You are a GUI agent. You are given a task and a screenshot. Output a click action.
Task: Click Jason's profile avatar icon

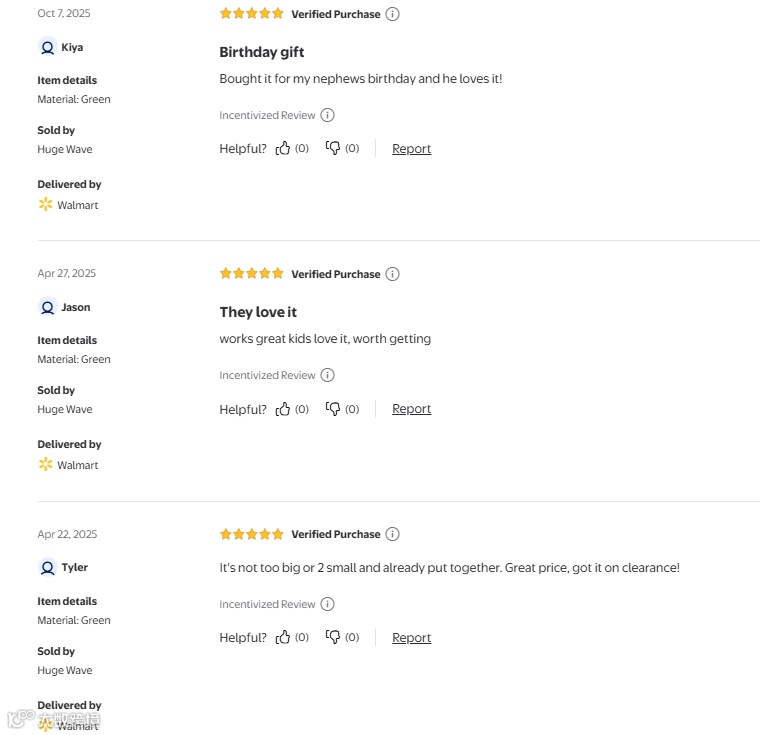47,307
